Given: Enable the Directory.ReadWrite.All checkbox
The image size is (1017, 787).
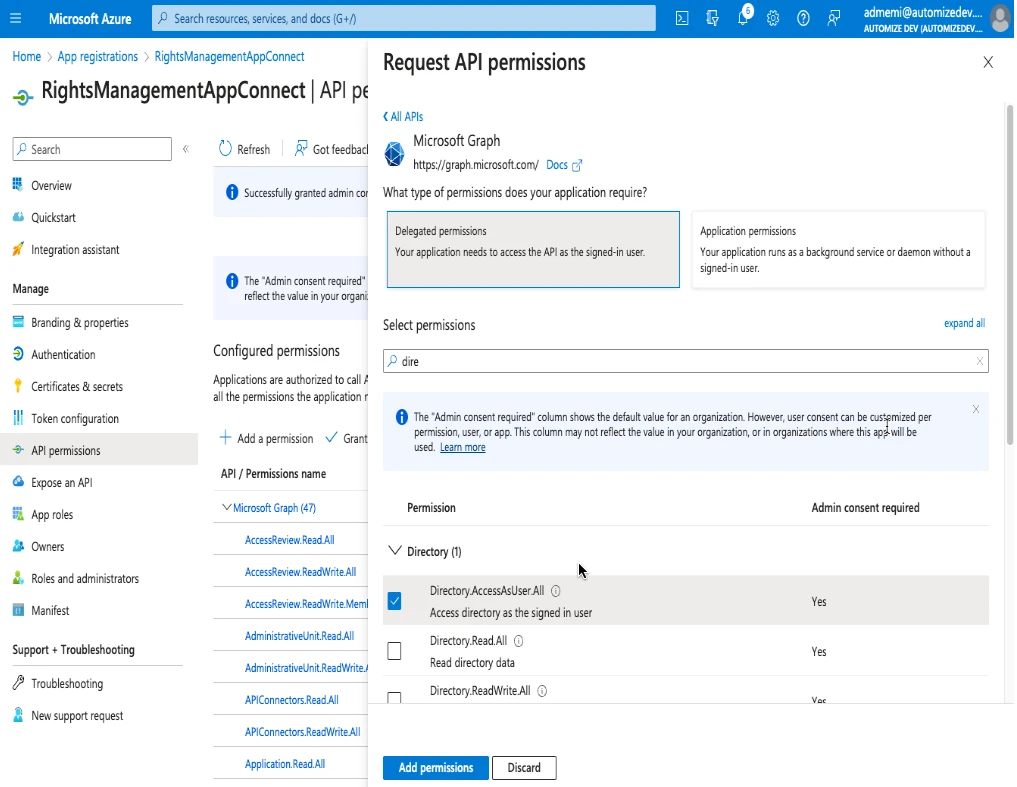Looking at the screenshot, I should point(394,697).
